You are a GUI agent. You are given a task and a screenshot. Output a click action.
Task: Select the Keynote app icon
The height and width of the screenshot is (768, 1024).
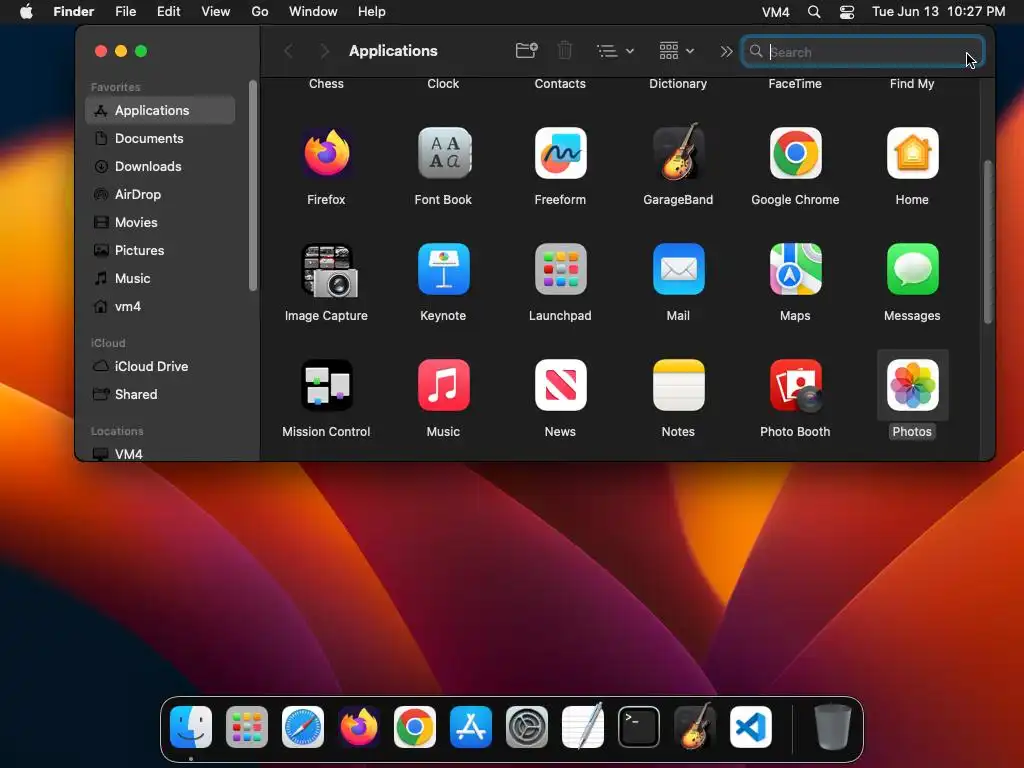[443, 269]
